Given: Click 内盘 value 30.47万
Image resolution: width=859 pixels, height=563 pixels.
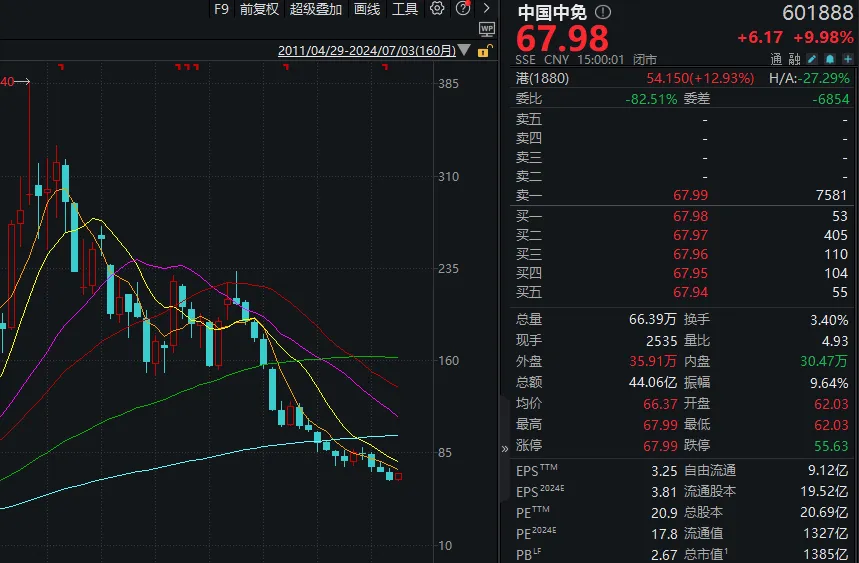Looking at the screenshot, I should coord(823,361).
